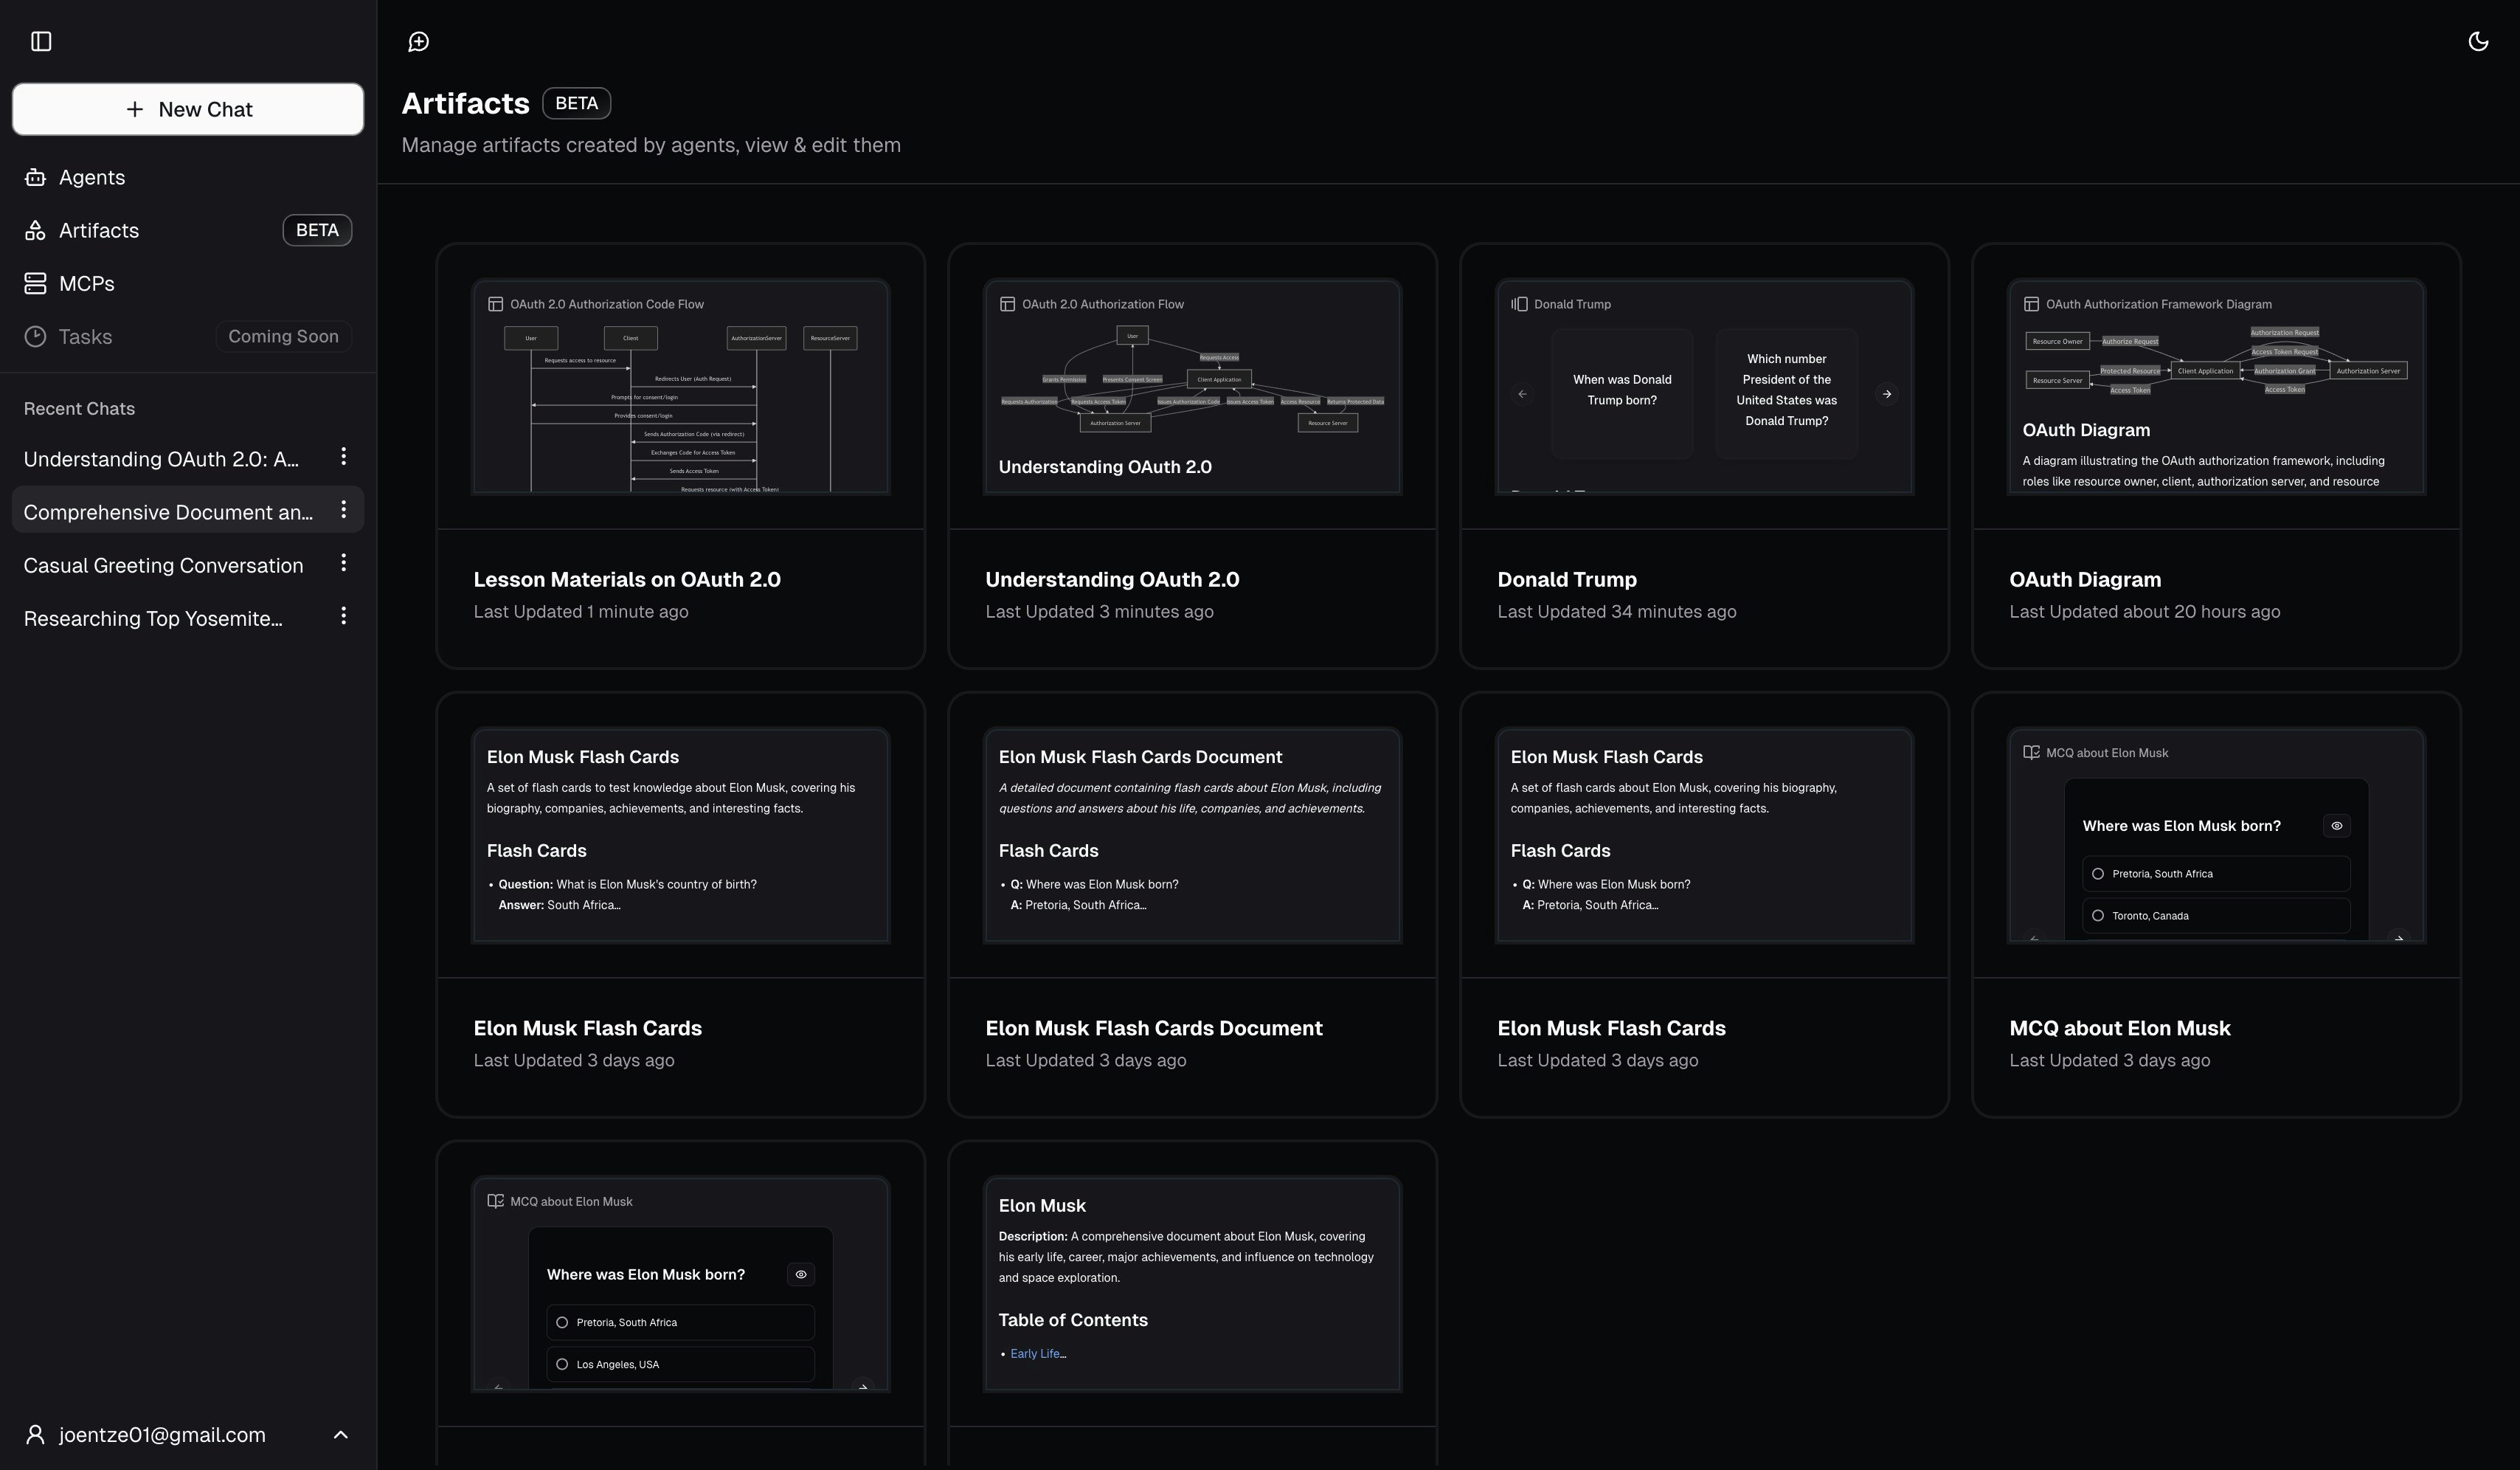This screenshot has width=2520, height=1470.
Task: Select Artifacts in the sidebar
Action: (100, 230)
